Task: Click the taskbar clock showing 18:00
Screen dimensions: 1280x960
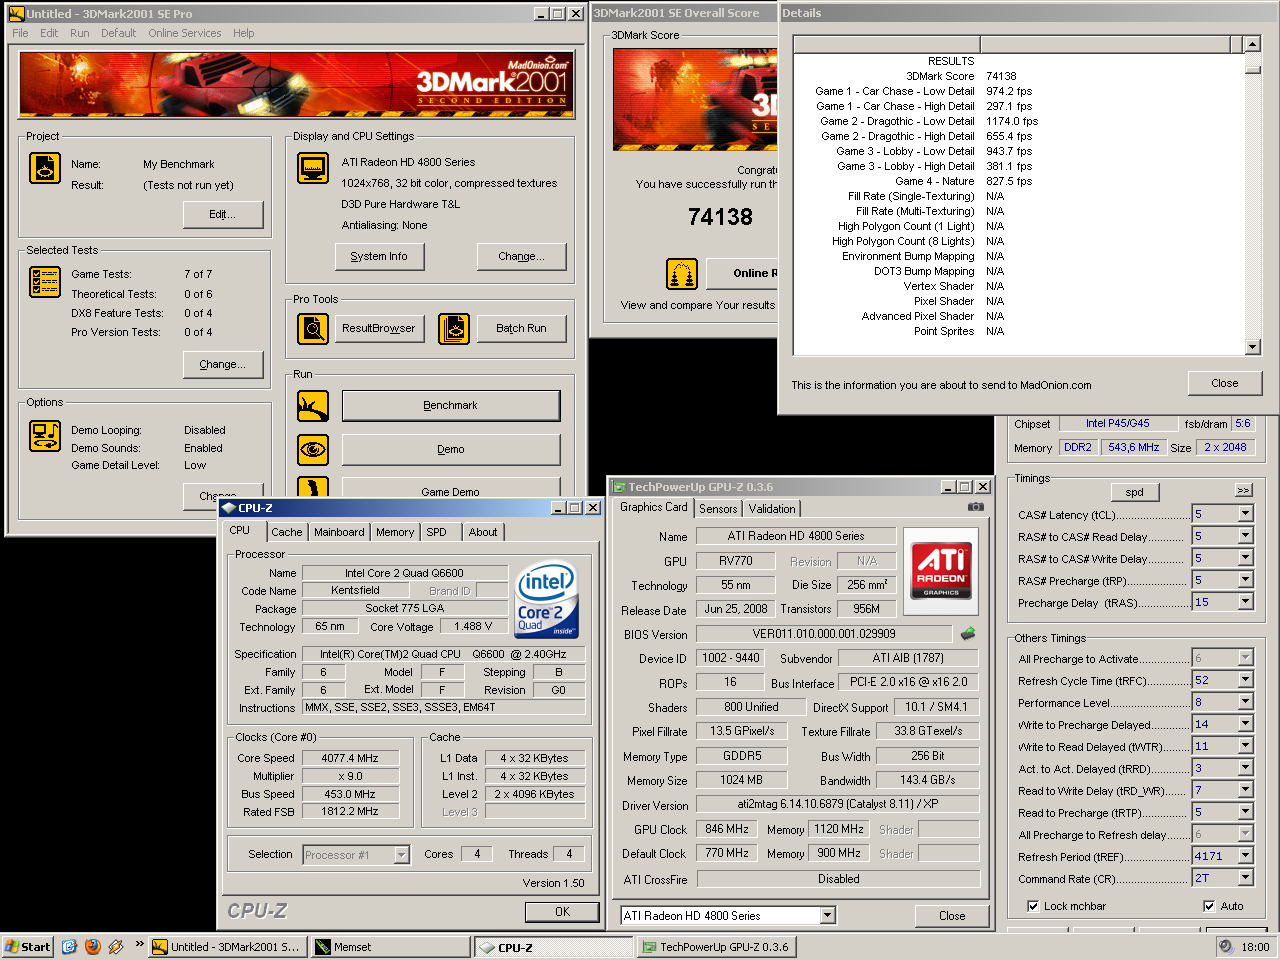Action: pyautogui.click(x=1255, y=946)
